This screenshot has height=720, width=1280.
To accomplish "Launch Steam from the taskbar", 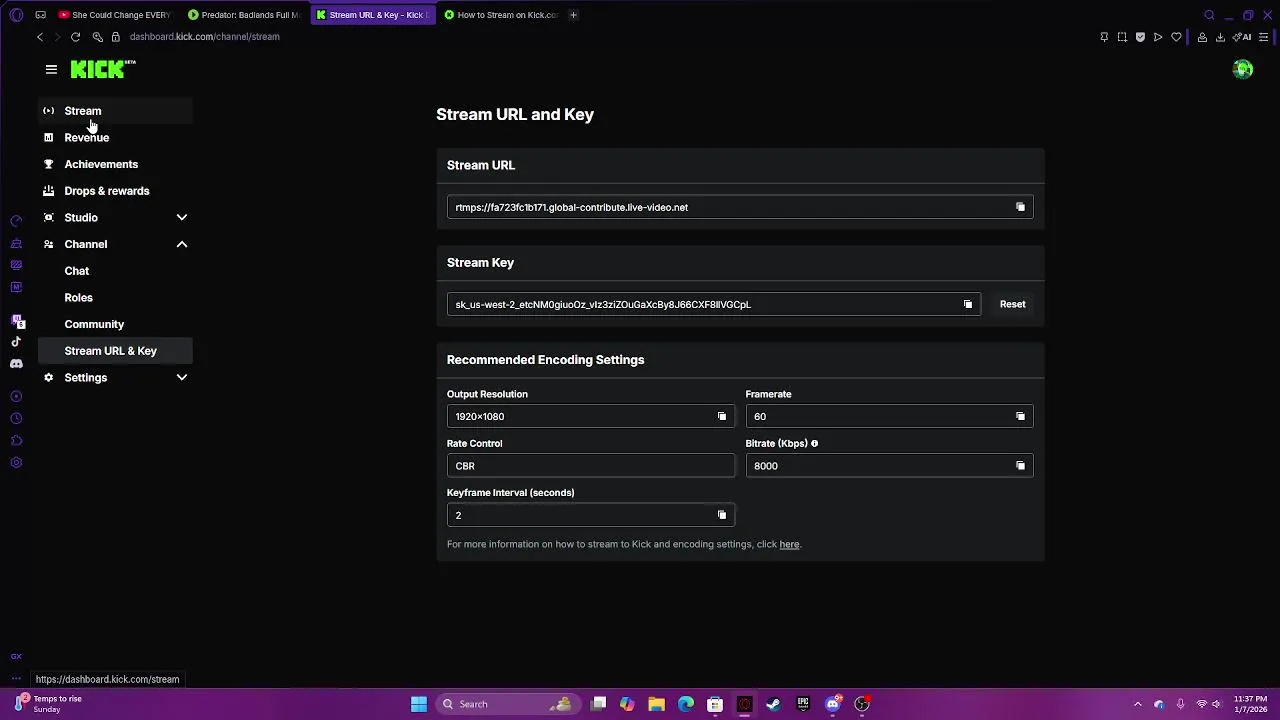I will point(773,704).
